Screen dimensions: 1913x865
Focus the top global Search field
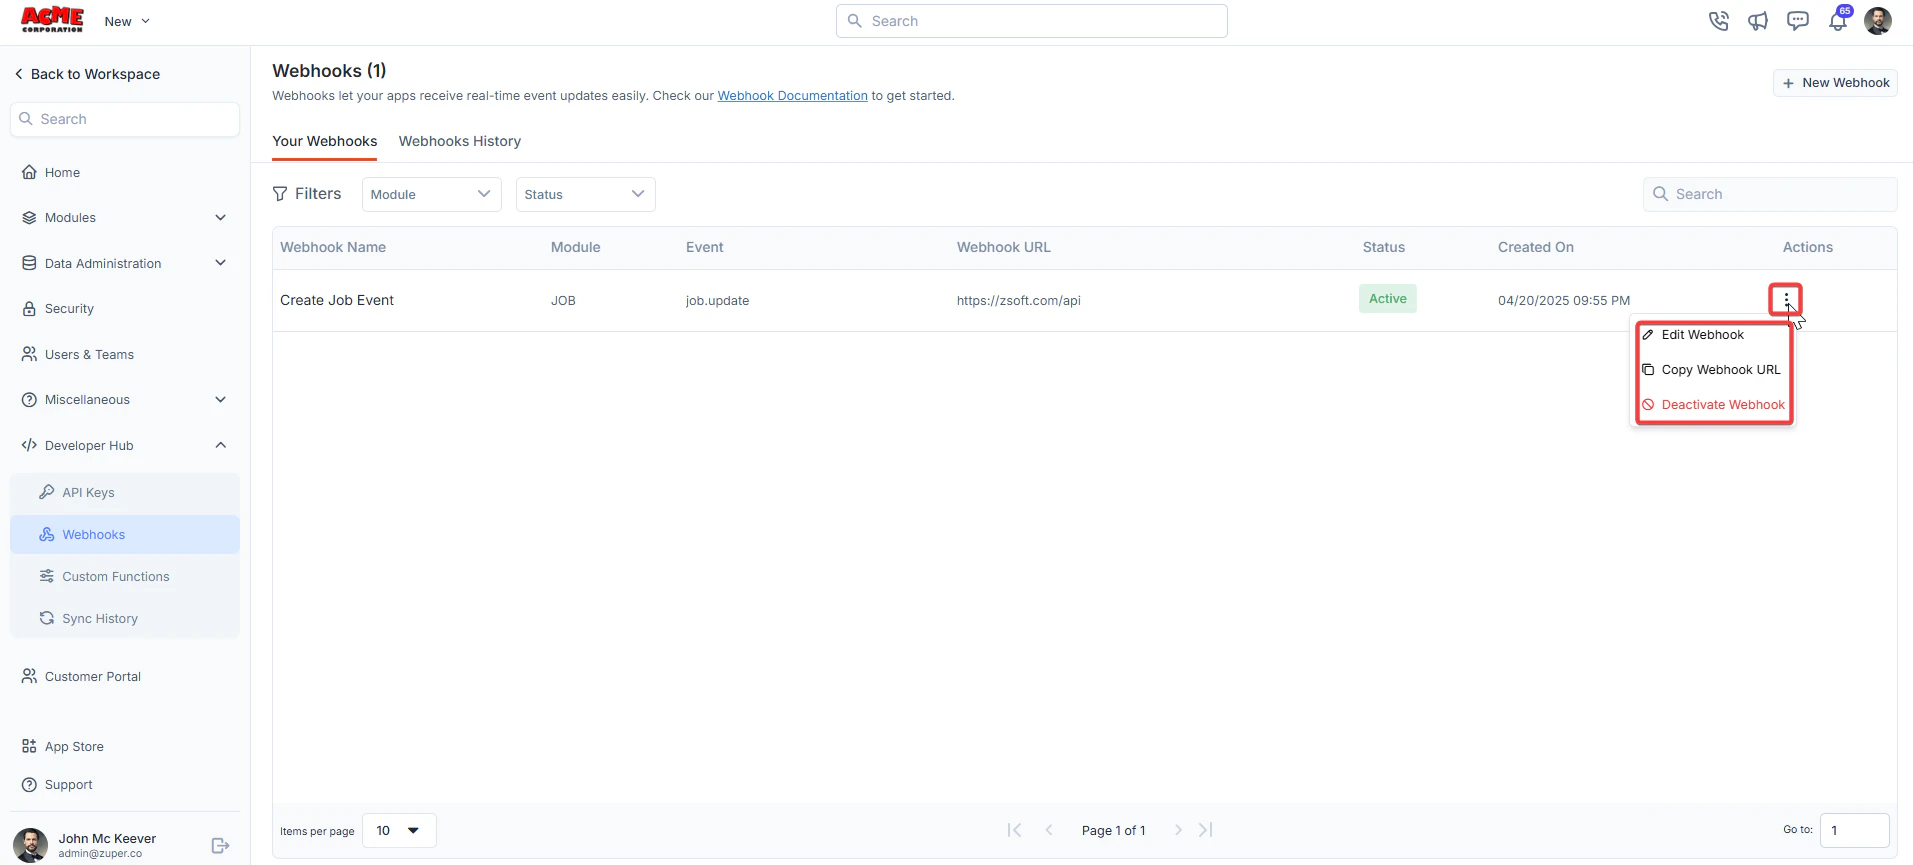pyautogui.click(x=1031, y=21)
